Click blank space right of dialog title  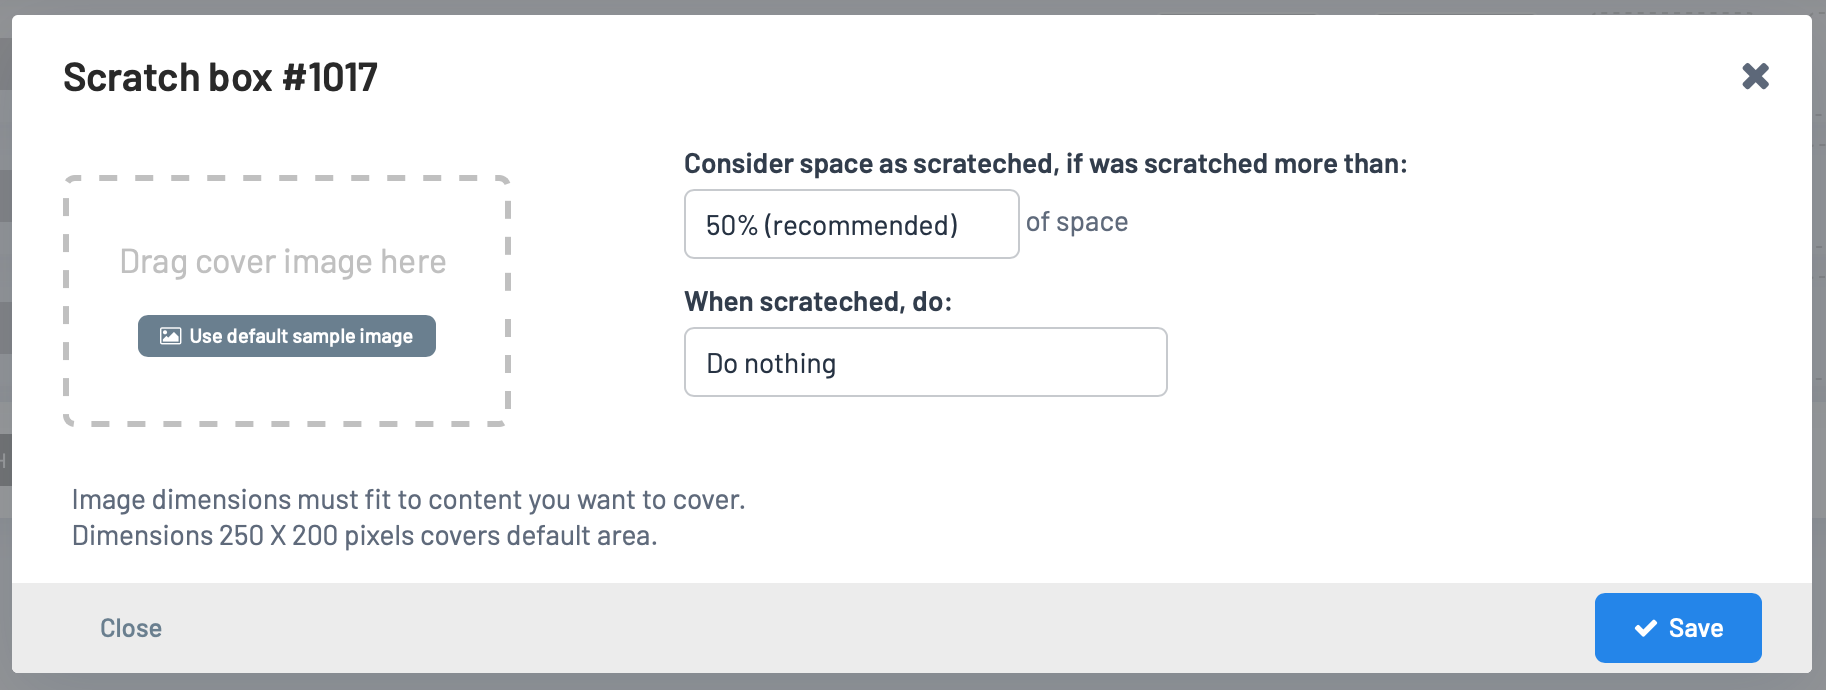tap(1000, 77)
